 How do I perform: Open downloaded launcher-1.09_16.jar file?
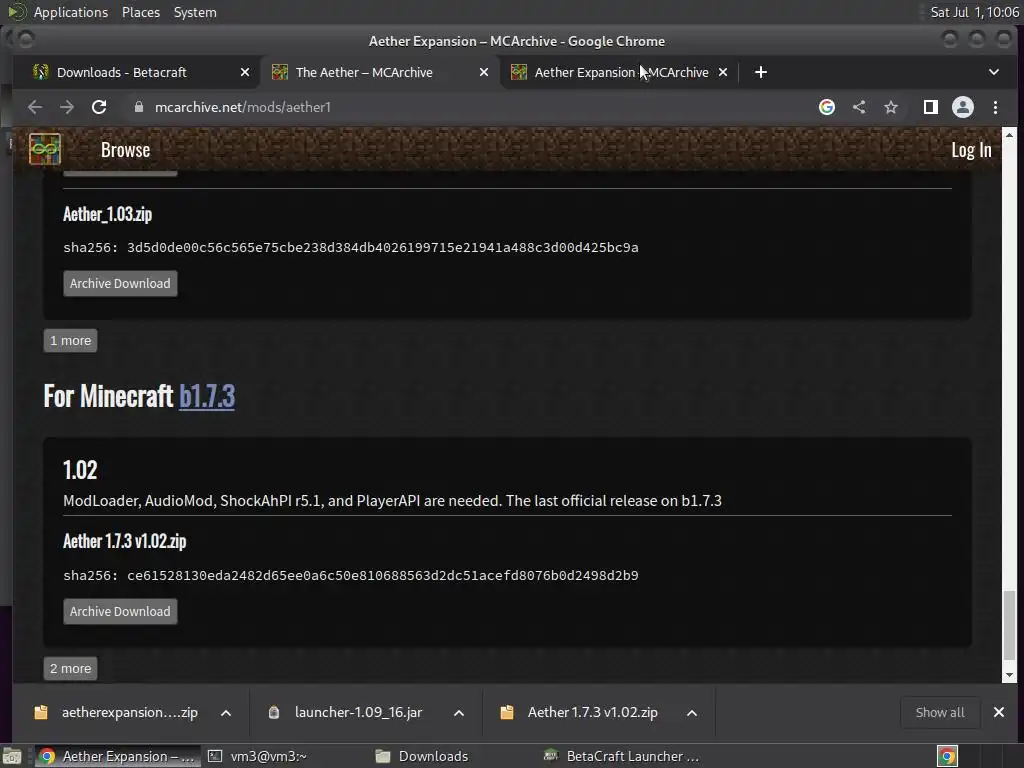pyautogui.click(x=347, y=712)
